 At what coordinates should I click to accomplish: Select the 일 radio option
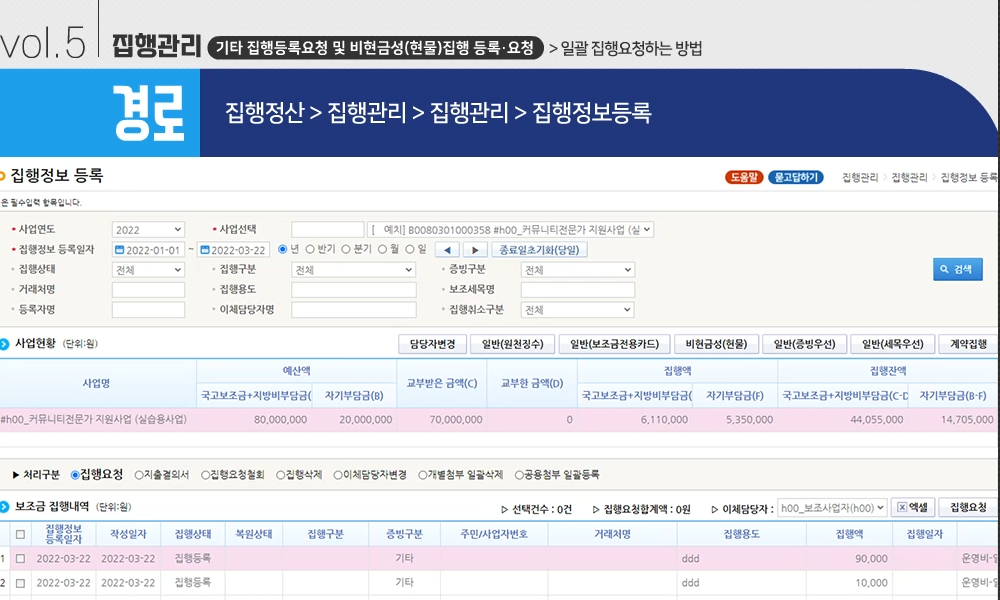click(x=409, y=249)
